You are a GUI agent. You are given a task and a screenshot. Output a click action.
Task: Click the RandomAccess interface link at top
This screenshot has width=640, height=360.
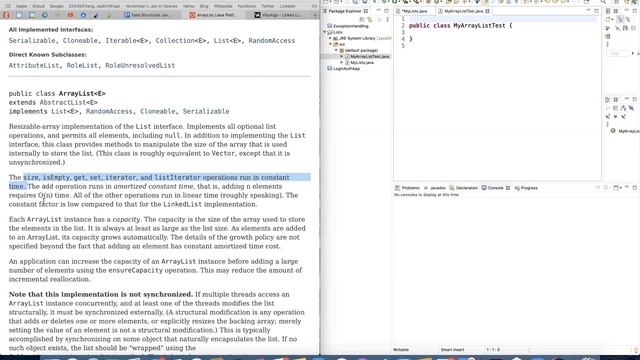[271, 40]
